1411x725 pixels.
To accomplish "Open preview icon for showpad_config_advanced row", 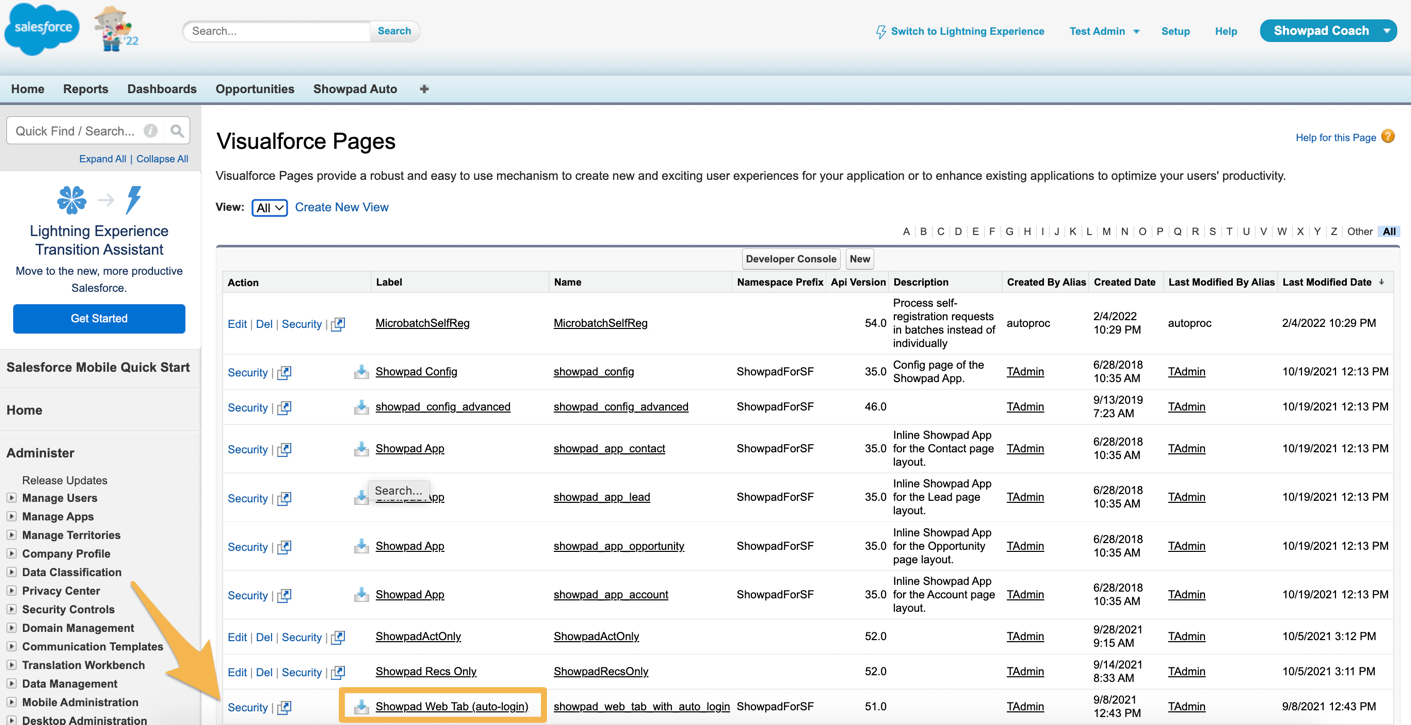I will (284, 408).
